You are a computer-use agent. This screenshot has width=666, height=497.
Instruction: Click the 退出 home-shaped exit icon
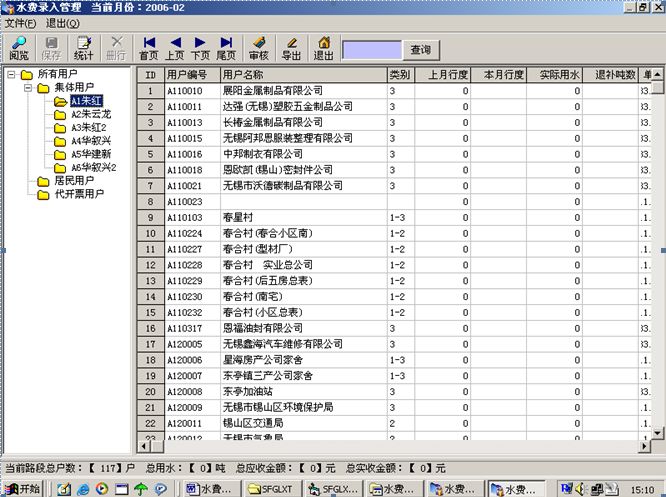324,48
